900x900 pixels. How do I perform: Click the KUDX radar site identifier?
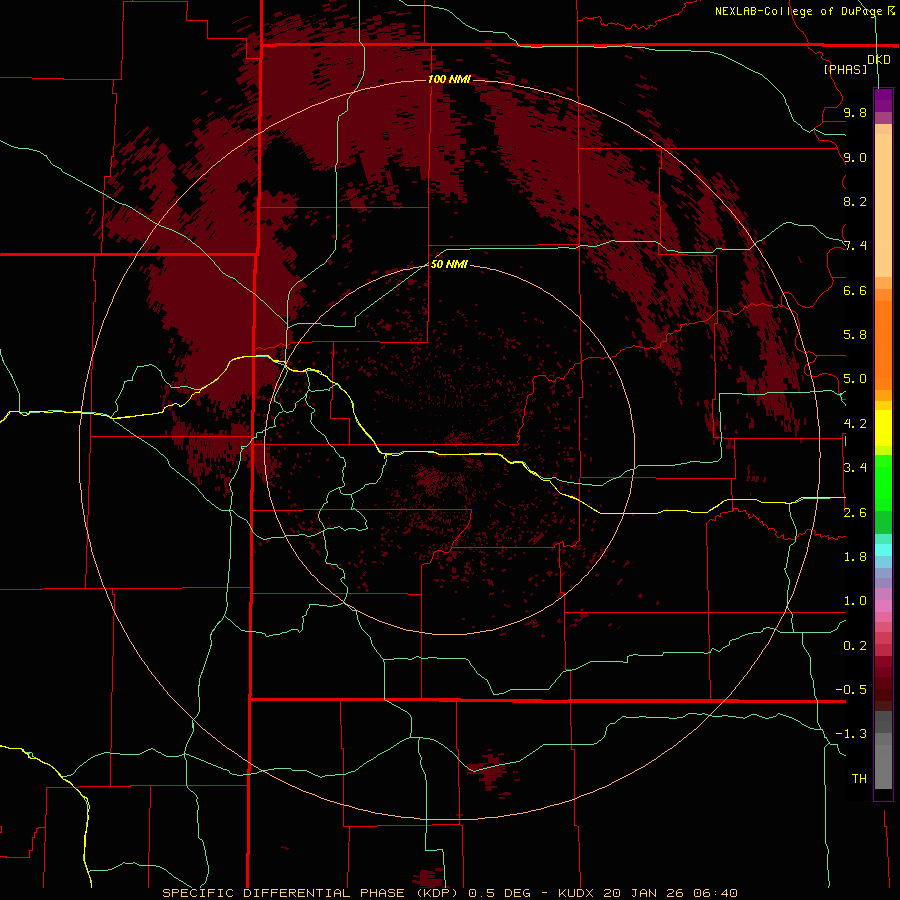click(x=577, y=893)
